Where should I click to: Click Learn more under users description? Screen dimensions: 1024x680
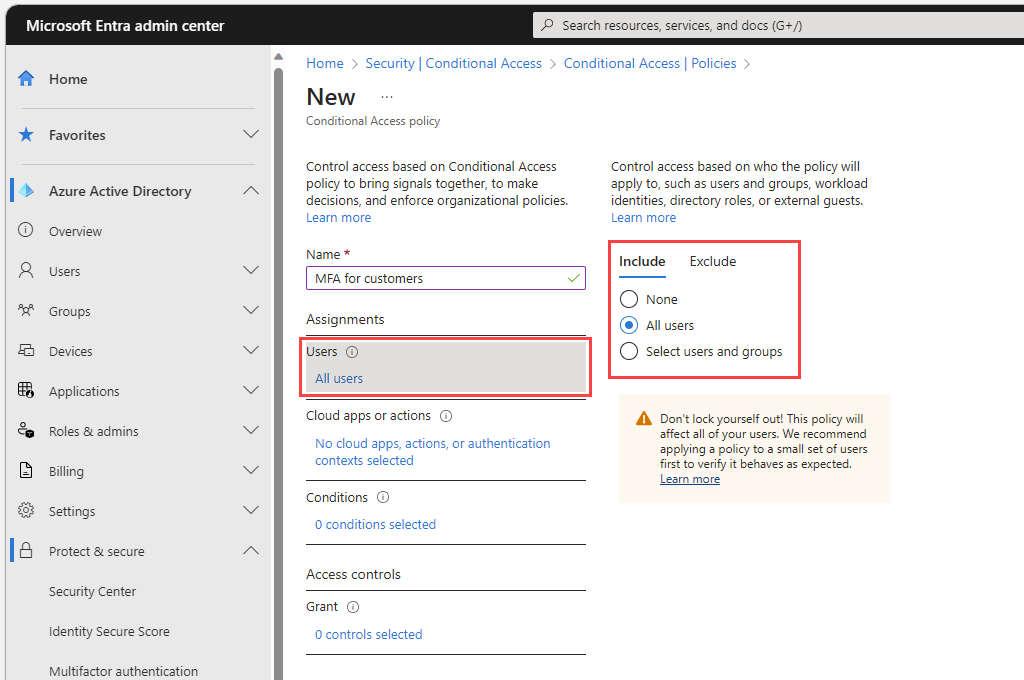click(x=643, y=218)
